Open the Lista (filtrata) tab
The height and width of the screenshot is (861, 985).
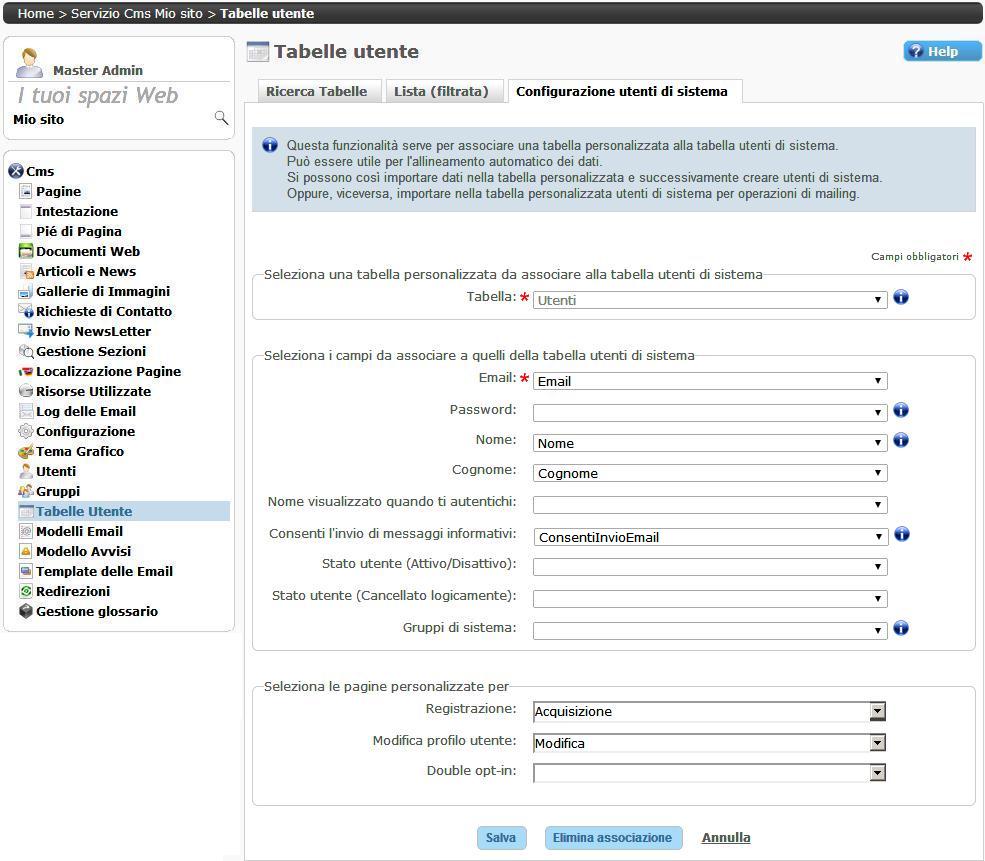click(441, 92)
